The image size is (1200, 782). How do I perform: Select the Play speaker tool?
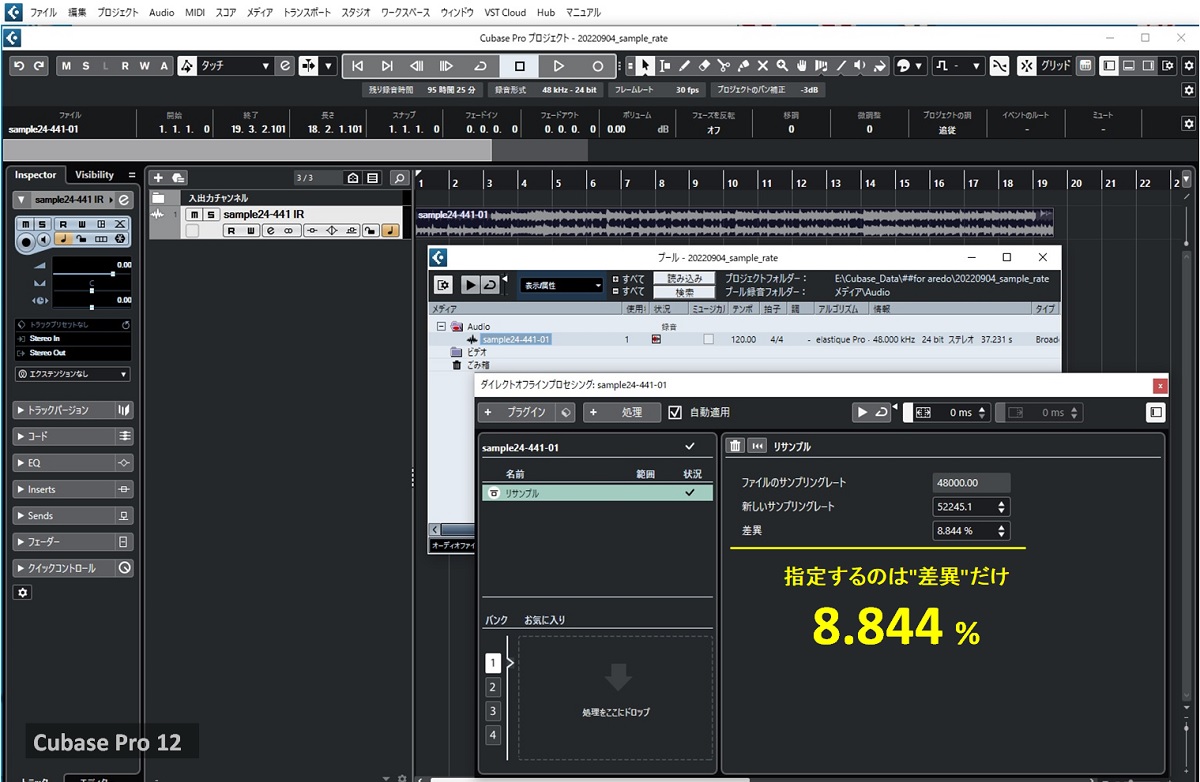tap(861, 66)
